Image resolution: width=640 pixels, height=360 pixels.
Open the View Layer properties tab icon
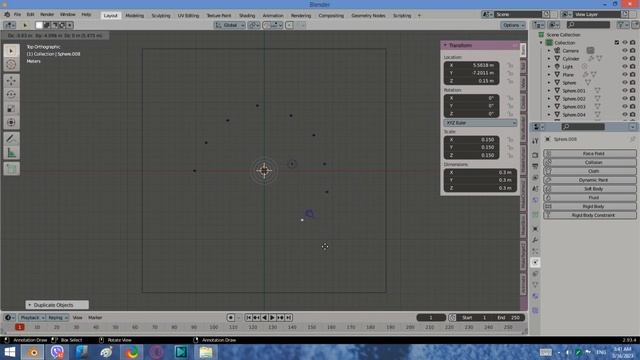click(x=535, y=178)
